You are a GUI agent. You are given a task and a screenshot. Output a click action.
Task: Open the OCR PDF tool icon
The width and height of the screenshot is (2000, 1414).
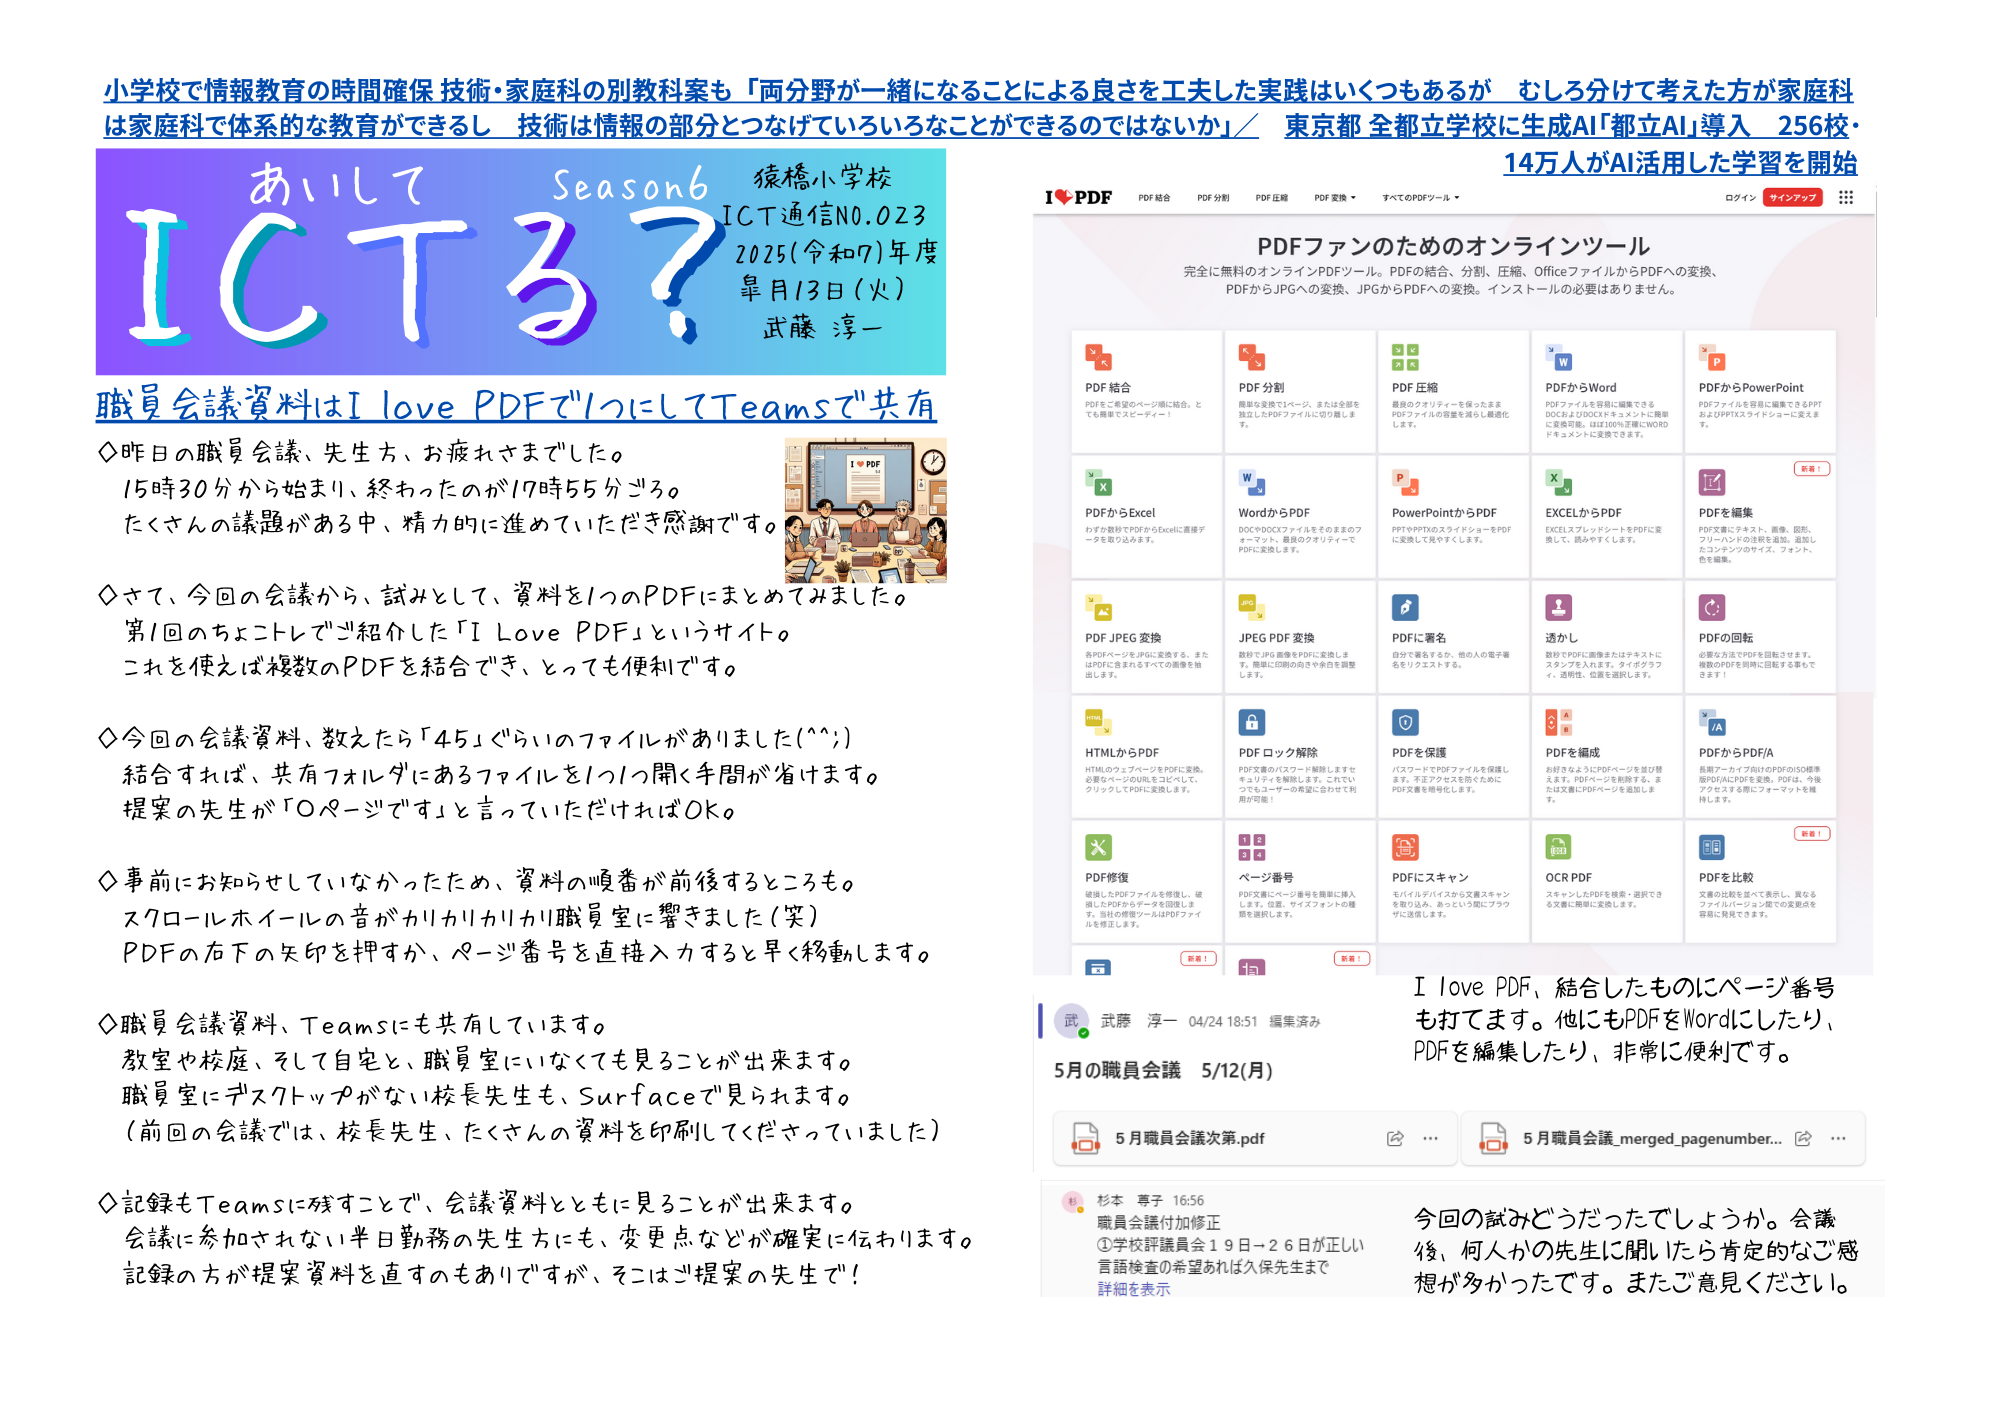coord(1558,847)
